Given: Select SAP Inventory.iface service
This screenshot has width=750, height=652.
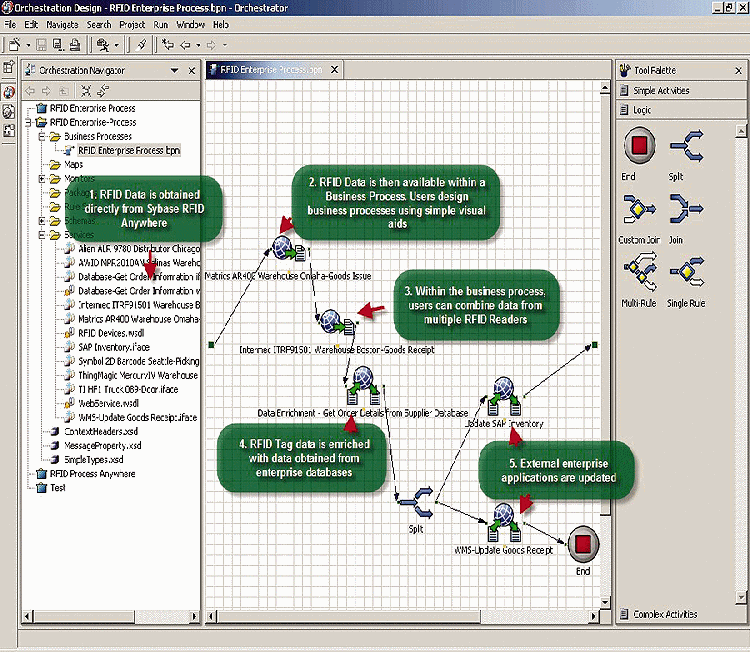Looking at the screenshot, I should (x=114, y=347).
